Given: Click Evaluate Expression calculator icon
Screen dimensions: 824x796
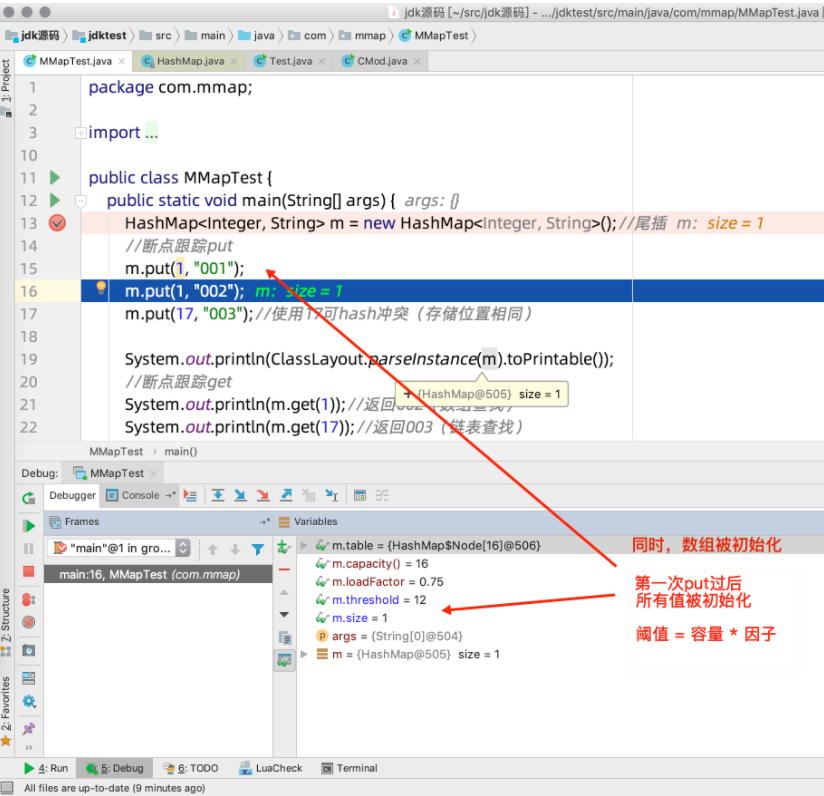Looking at the screenshot, I should tap(360, 495).
